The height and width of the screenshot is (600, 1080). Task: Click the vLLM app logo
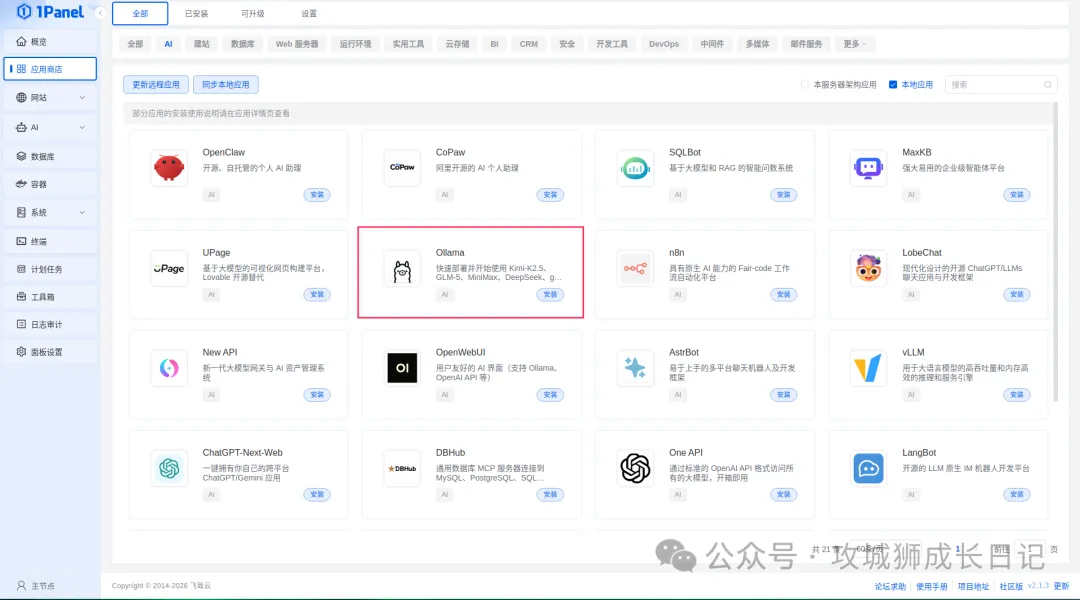868,368
